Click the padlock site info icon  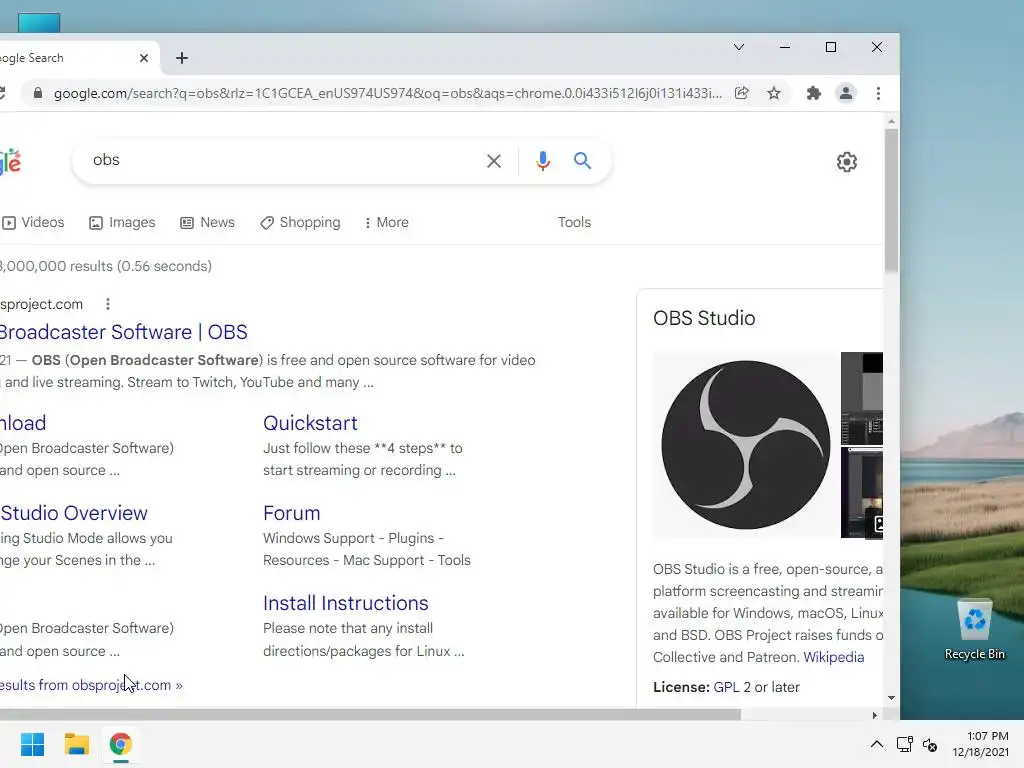(38, 93)
